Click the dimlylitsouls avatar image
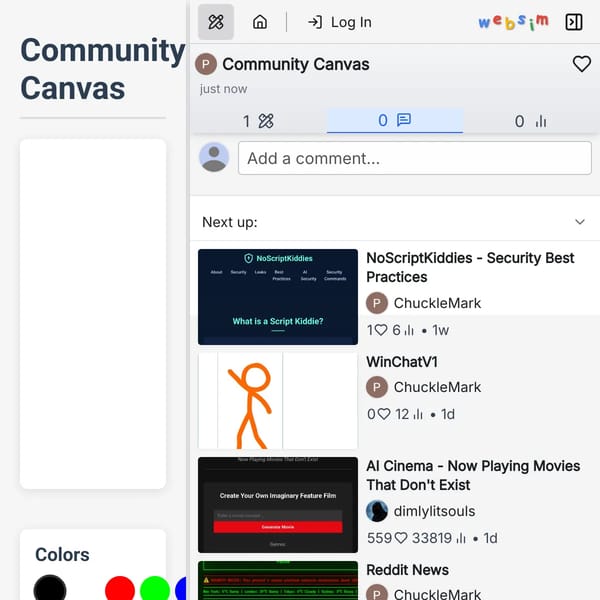 (x=377, y=511)
